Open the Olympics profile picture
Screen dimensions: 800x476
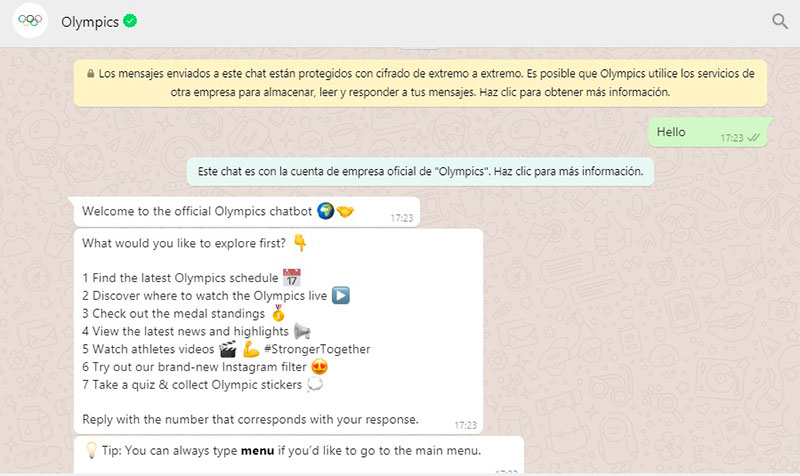pyautogui.click(x=30, y=20)
